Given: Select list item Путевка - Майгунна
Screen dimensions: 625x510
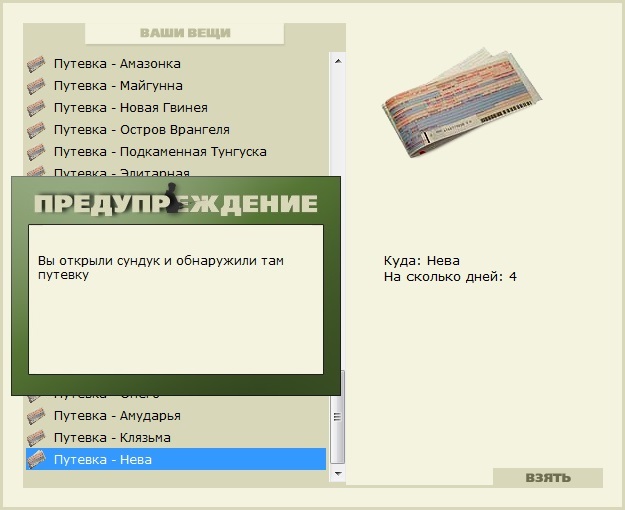Looking at the screenshot, I should [x=176, y=86].
